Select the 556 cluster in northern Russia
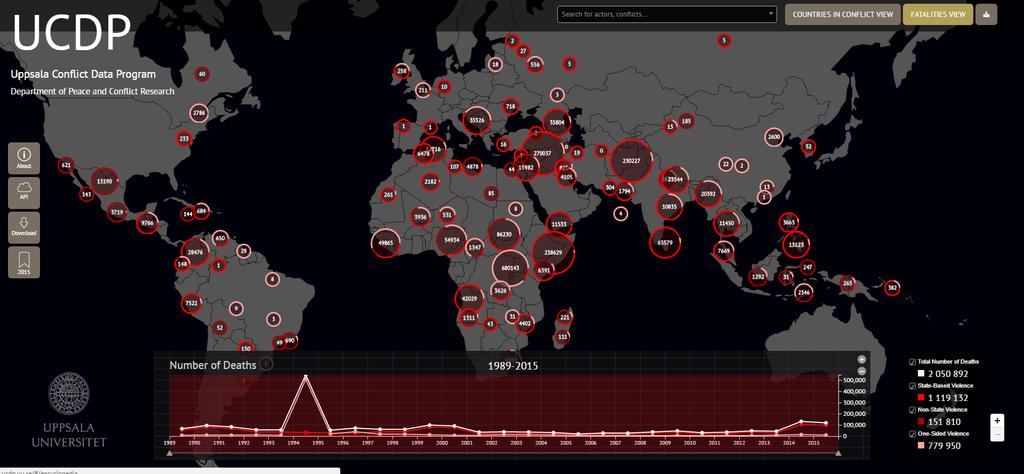1024x474 pixels. 535,65
